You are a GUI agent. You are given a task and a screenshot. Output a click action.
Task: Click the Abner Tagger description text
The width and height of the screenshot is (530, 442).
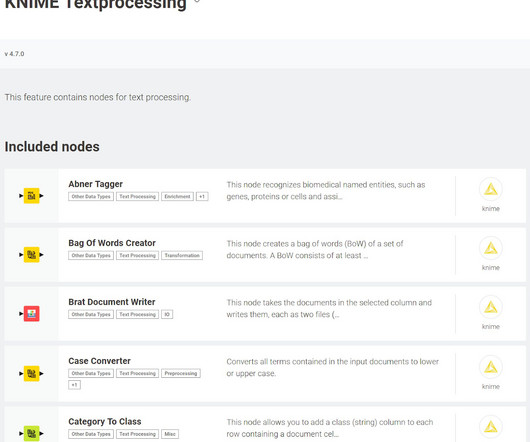[x=326, y=191]
